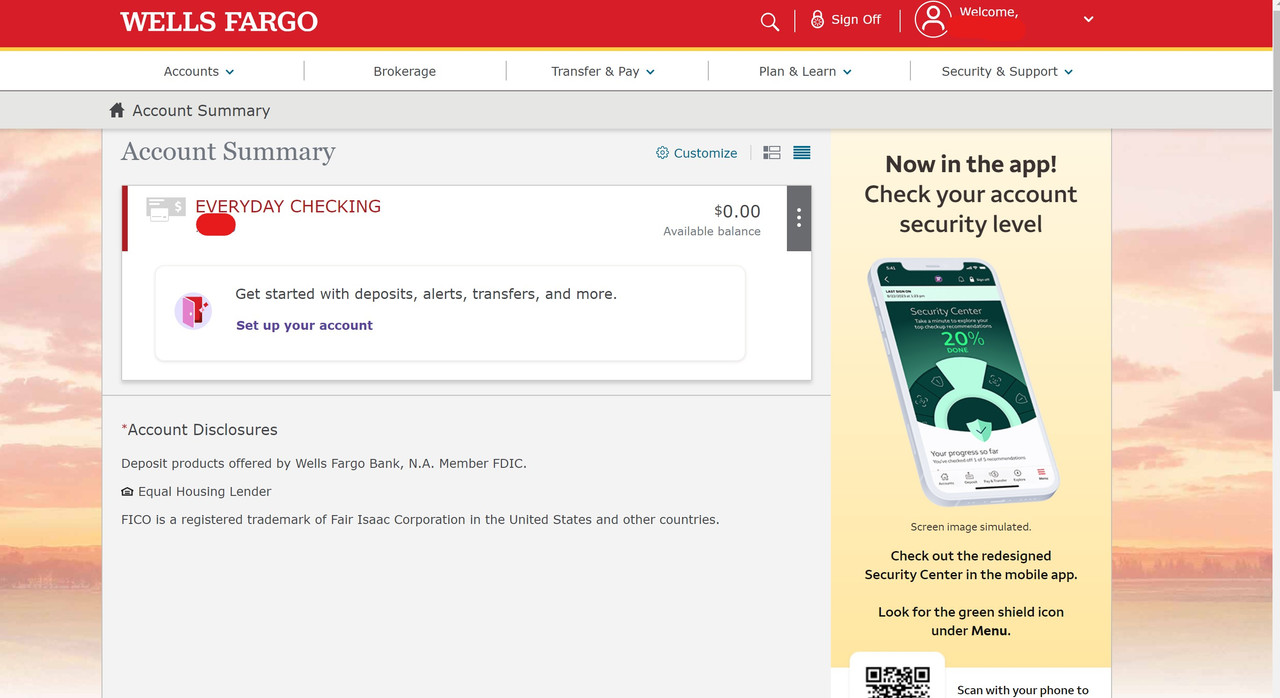Click the checking account check icon

[x=165, y=209]
